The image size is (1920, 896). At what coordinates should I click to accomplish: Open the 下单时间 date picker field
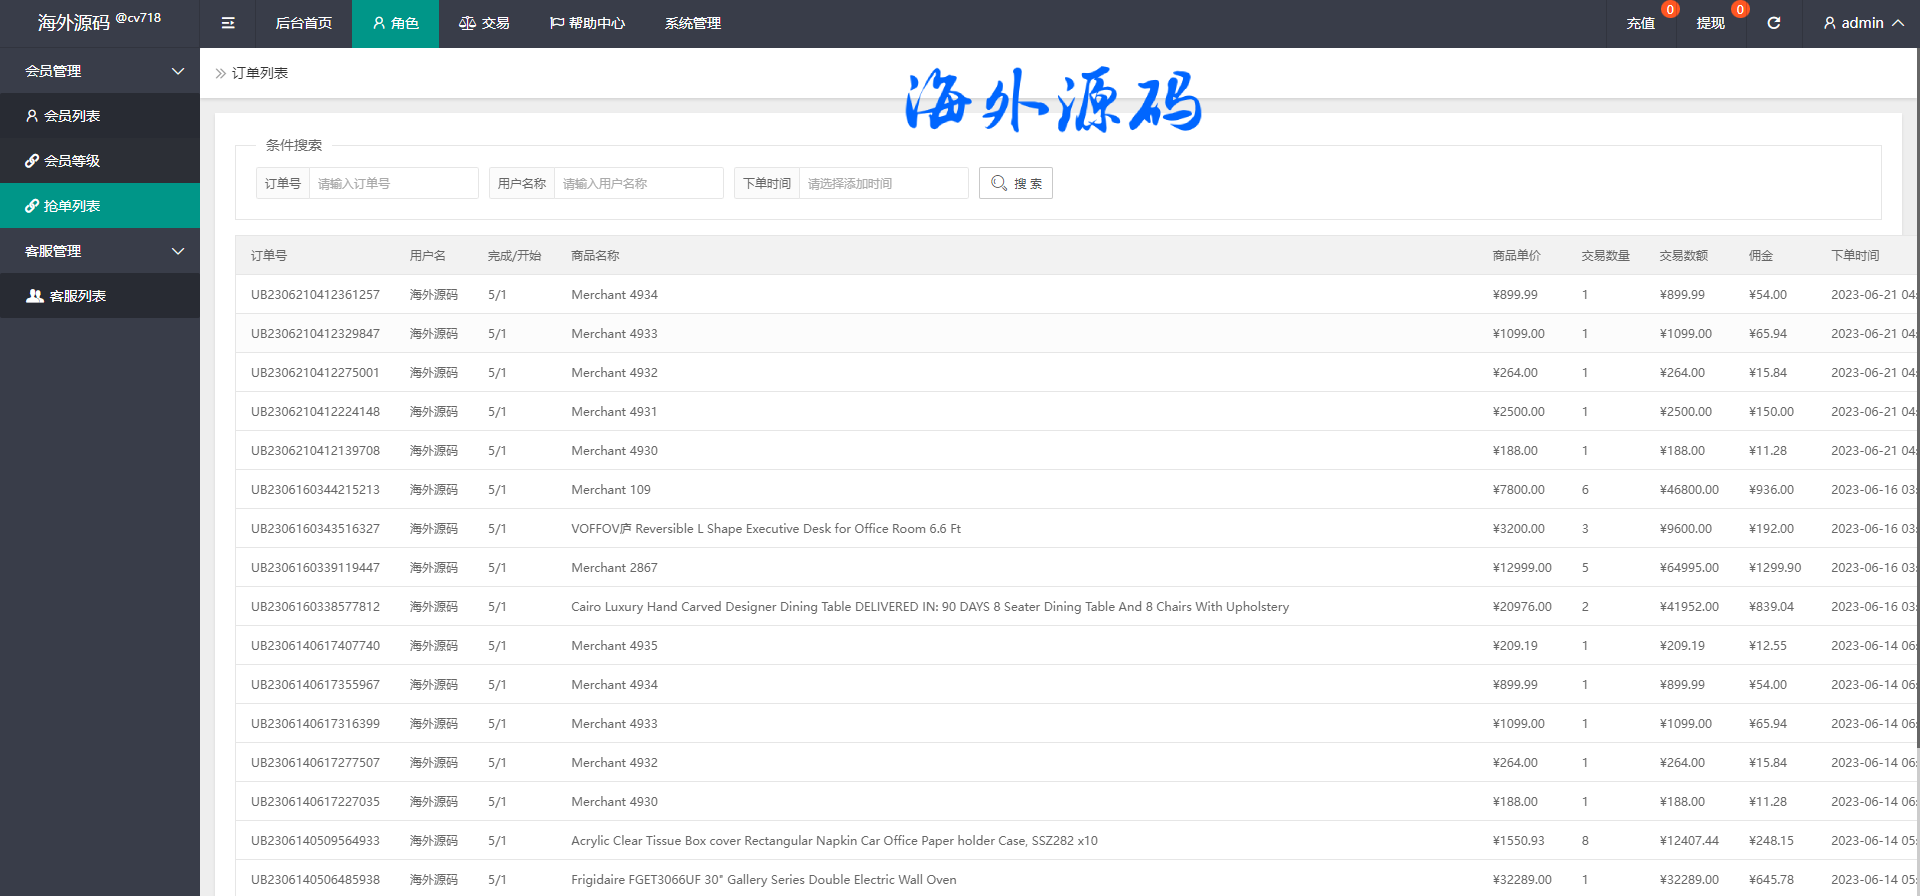click(883, 183)
